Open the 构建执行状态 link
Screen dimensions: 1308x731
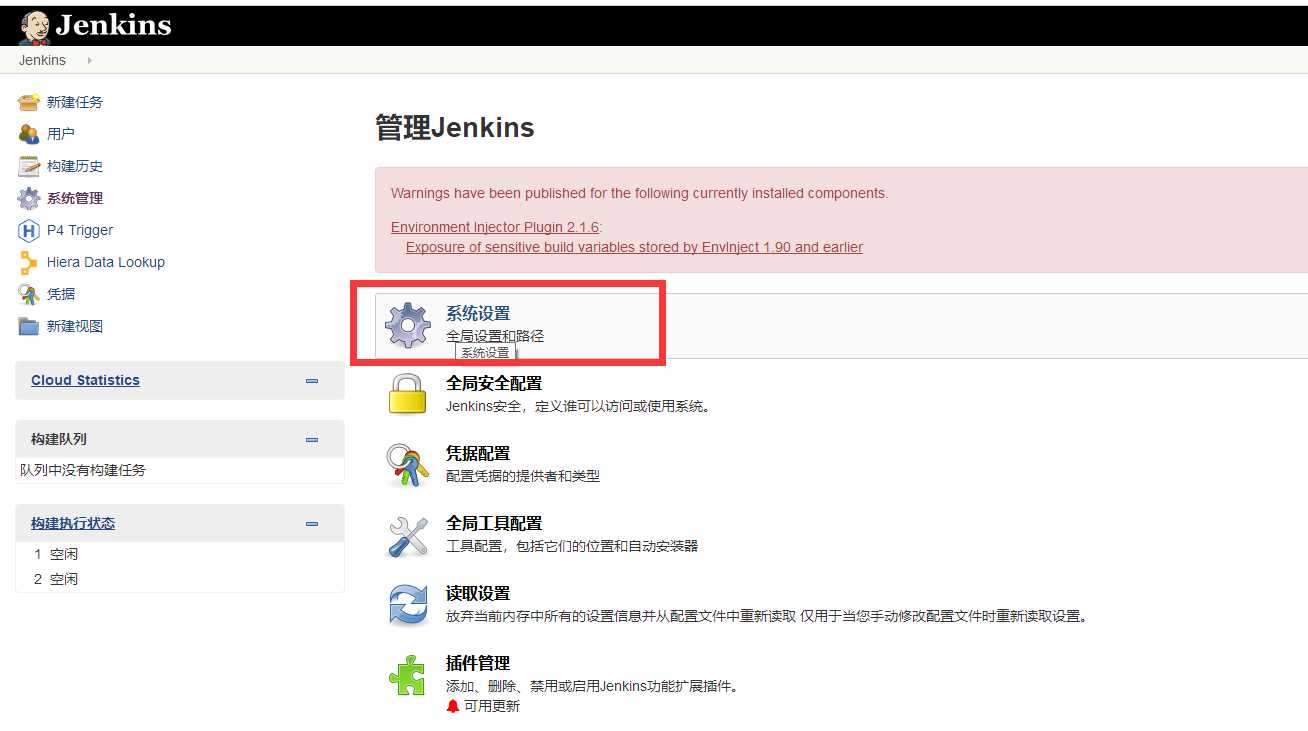pyautogui.click(x=73, y=523)
